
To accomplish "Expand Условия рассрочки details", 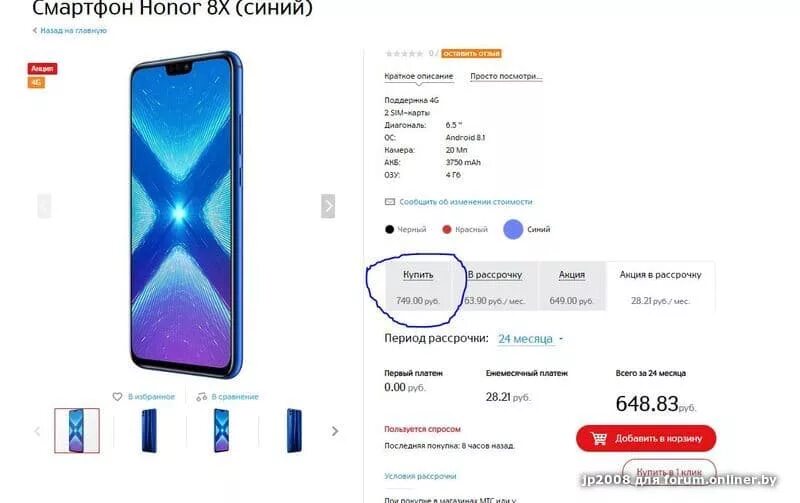I will 420,476.
